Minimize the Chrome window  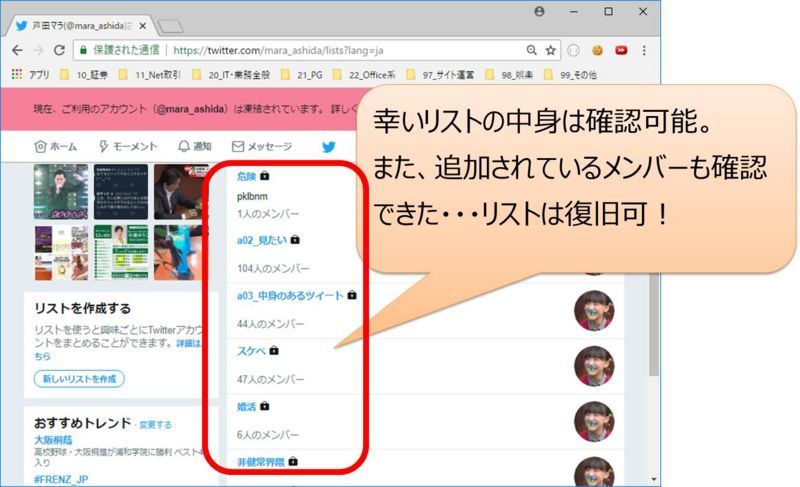[x=574, y=11]
